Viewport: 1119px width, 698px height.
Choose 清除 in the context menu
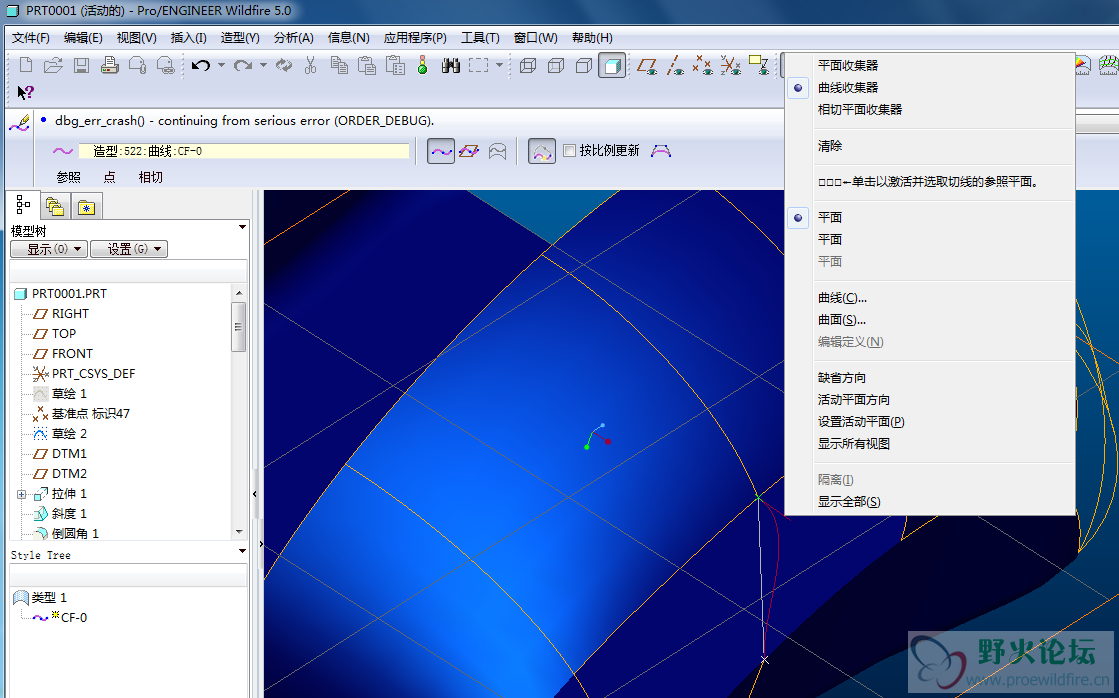(830, 146)
